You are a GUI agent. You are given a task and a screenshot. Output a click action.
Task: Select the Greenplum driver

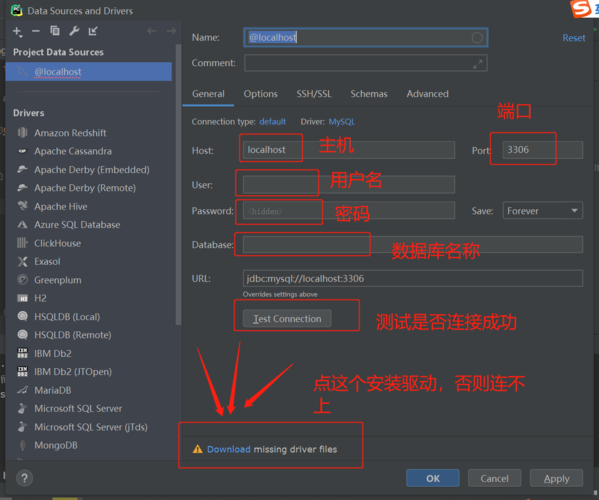[58, 280]
